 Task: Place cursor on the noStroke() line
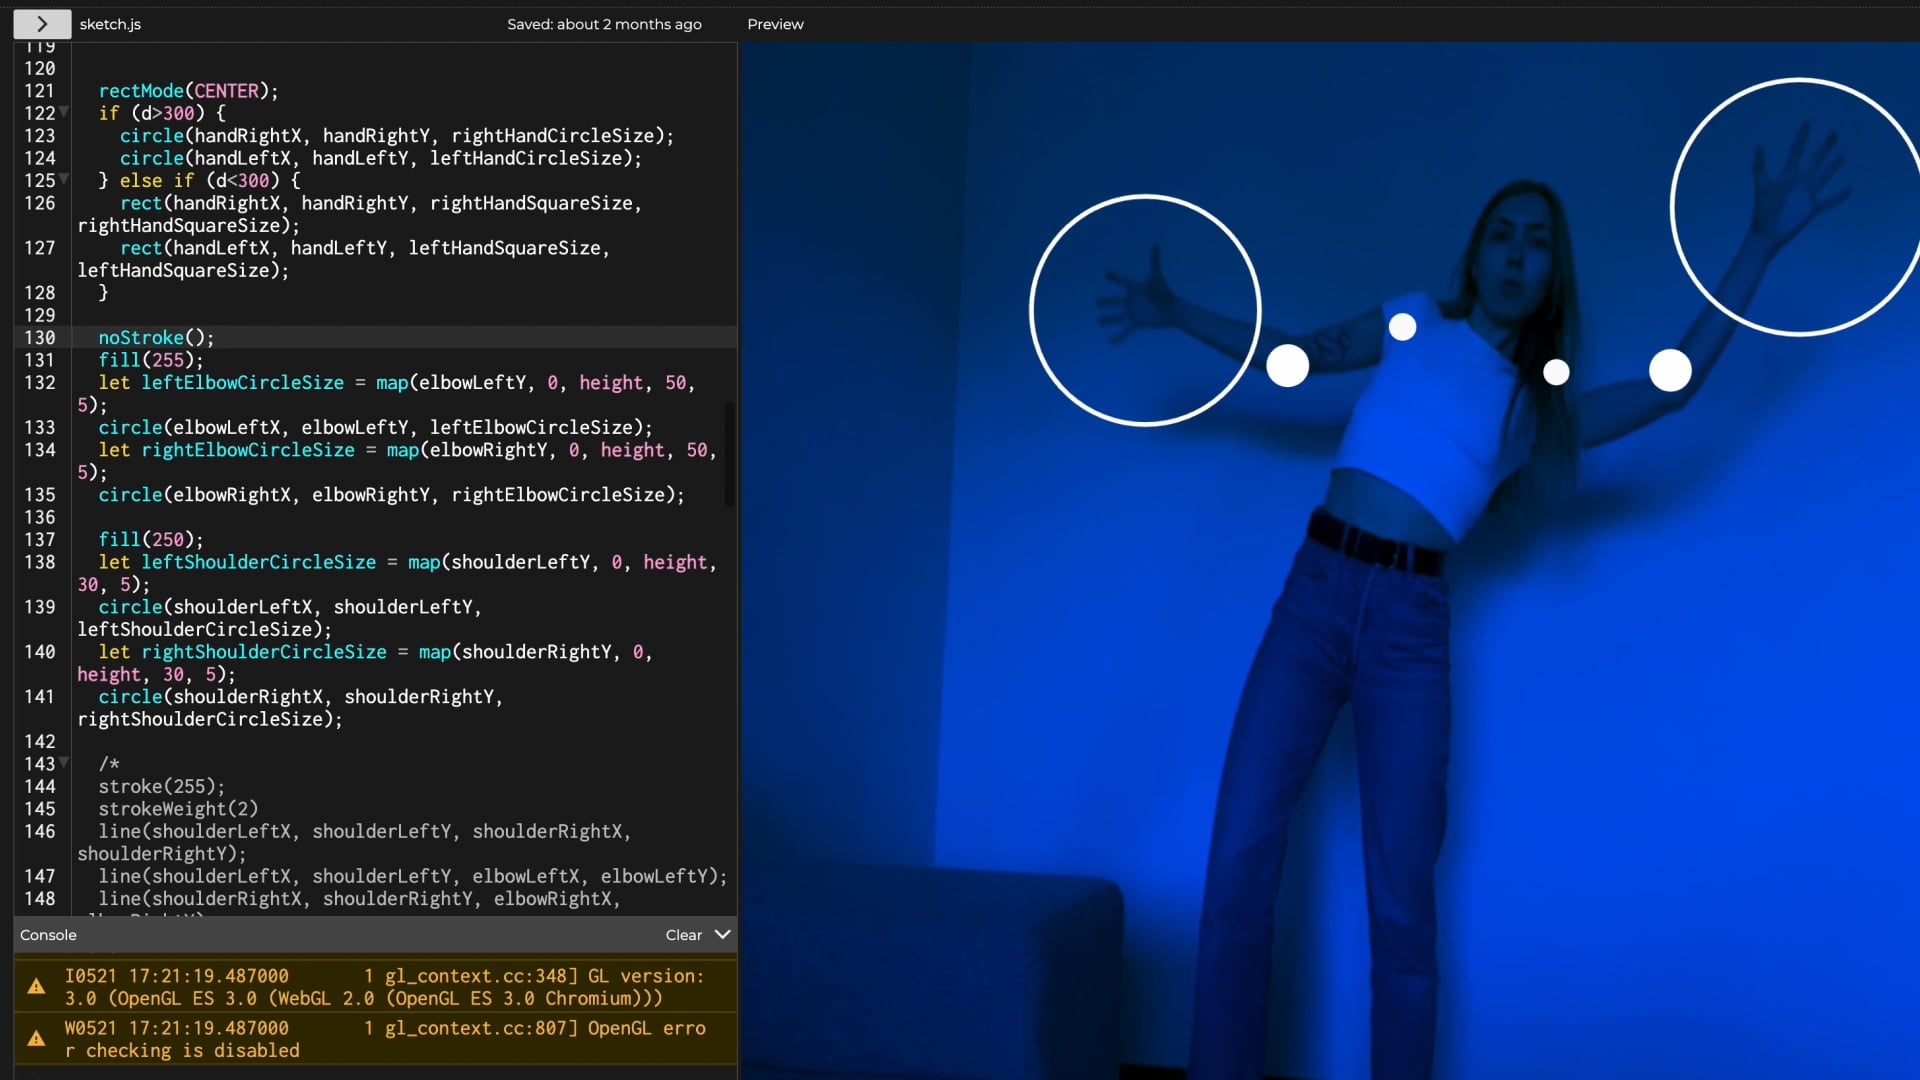tap(156, 338)
